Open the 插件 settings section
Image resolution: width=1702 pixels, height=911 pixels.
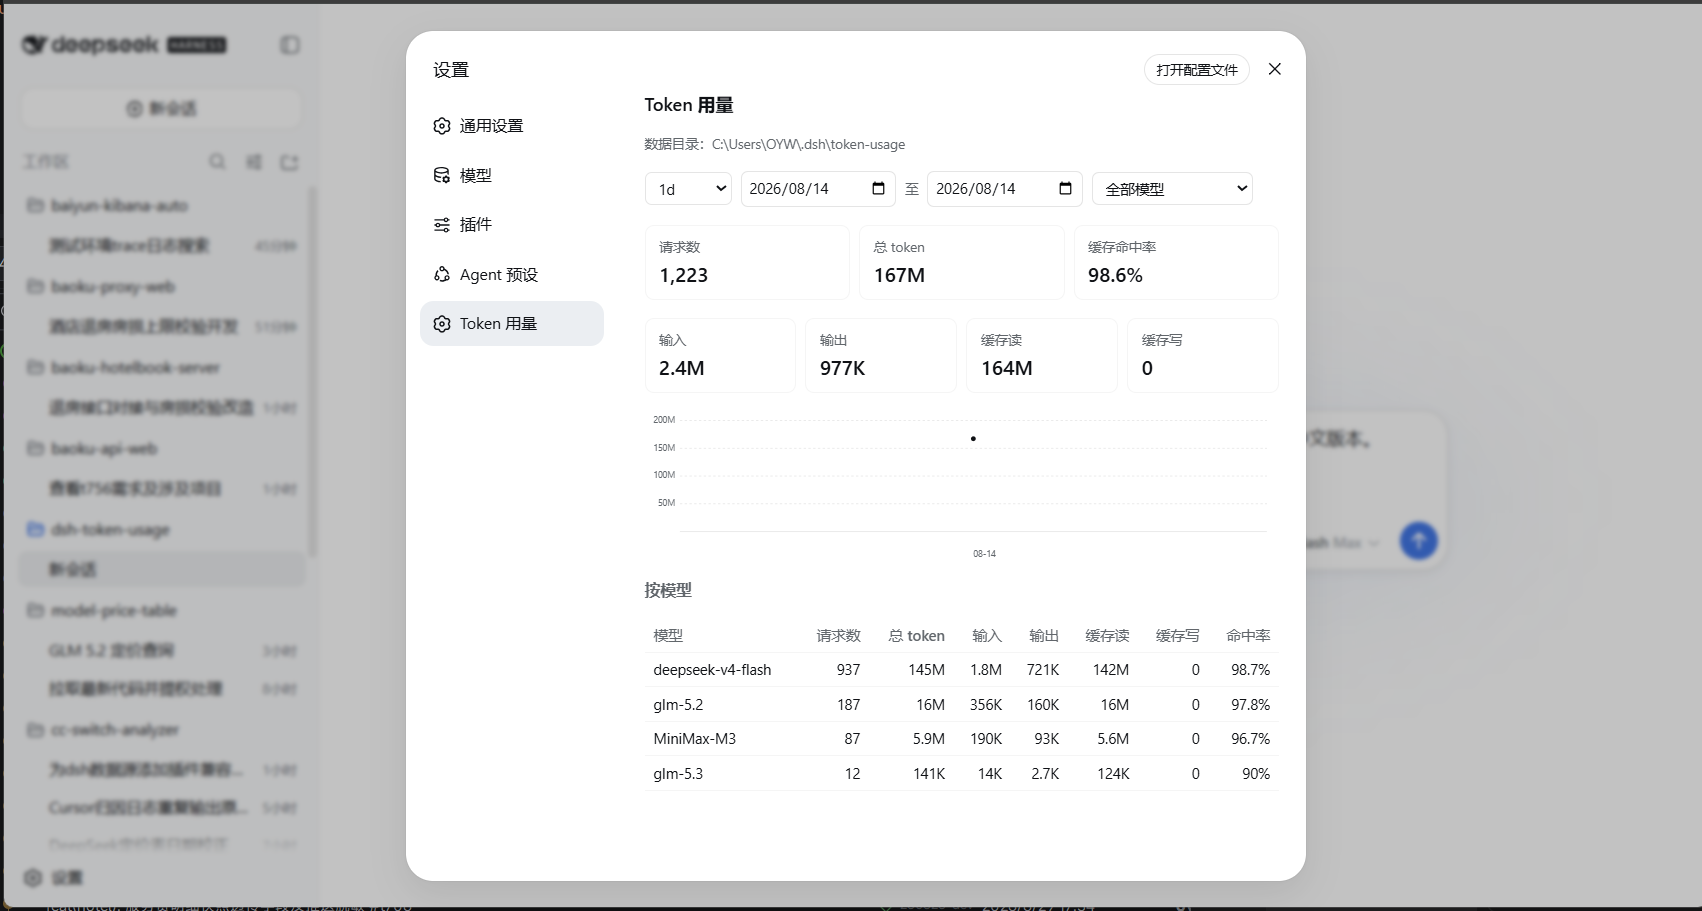point(511,225)
